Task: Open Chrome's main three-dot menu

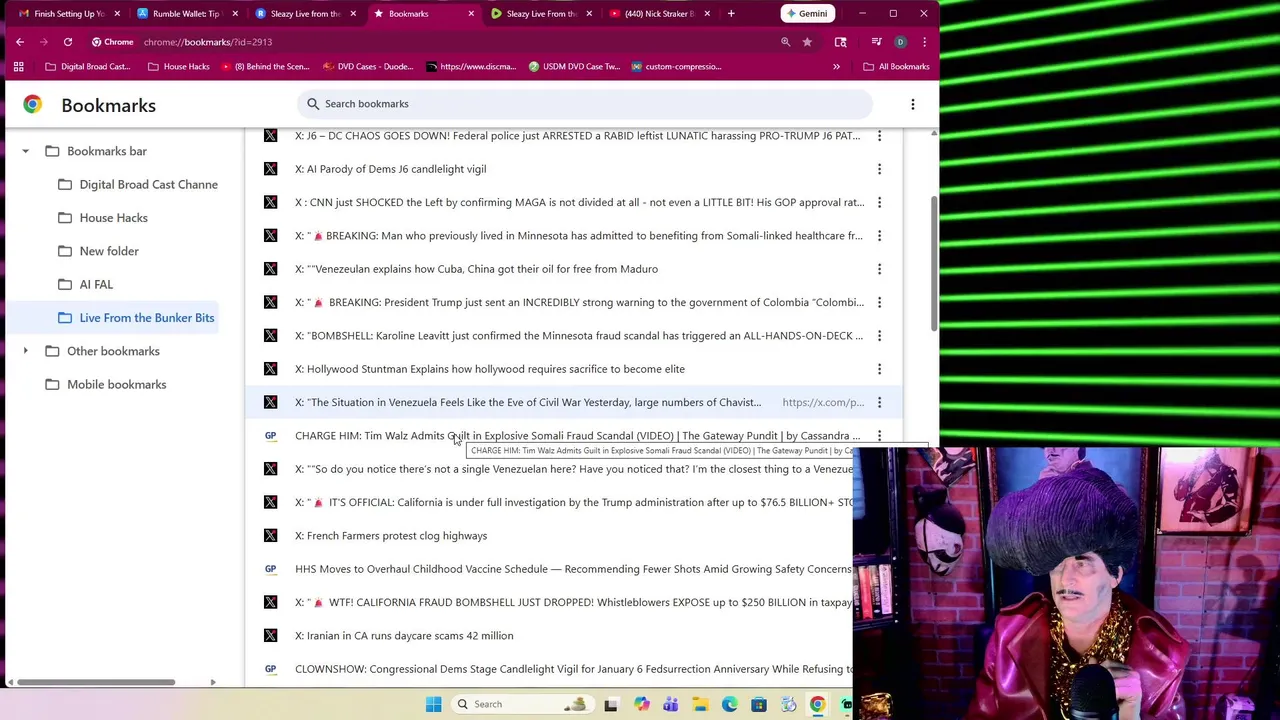Action: pos(924,42)
